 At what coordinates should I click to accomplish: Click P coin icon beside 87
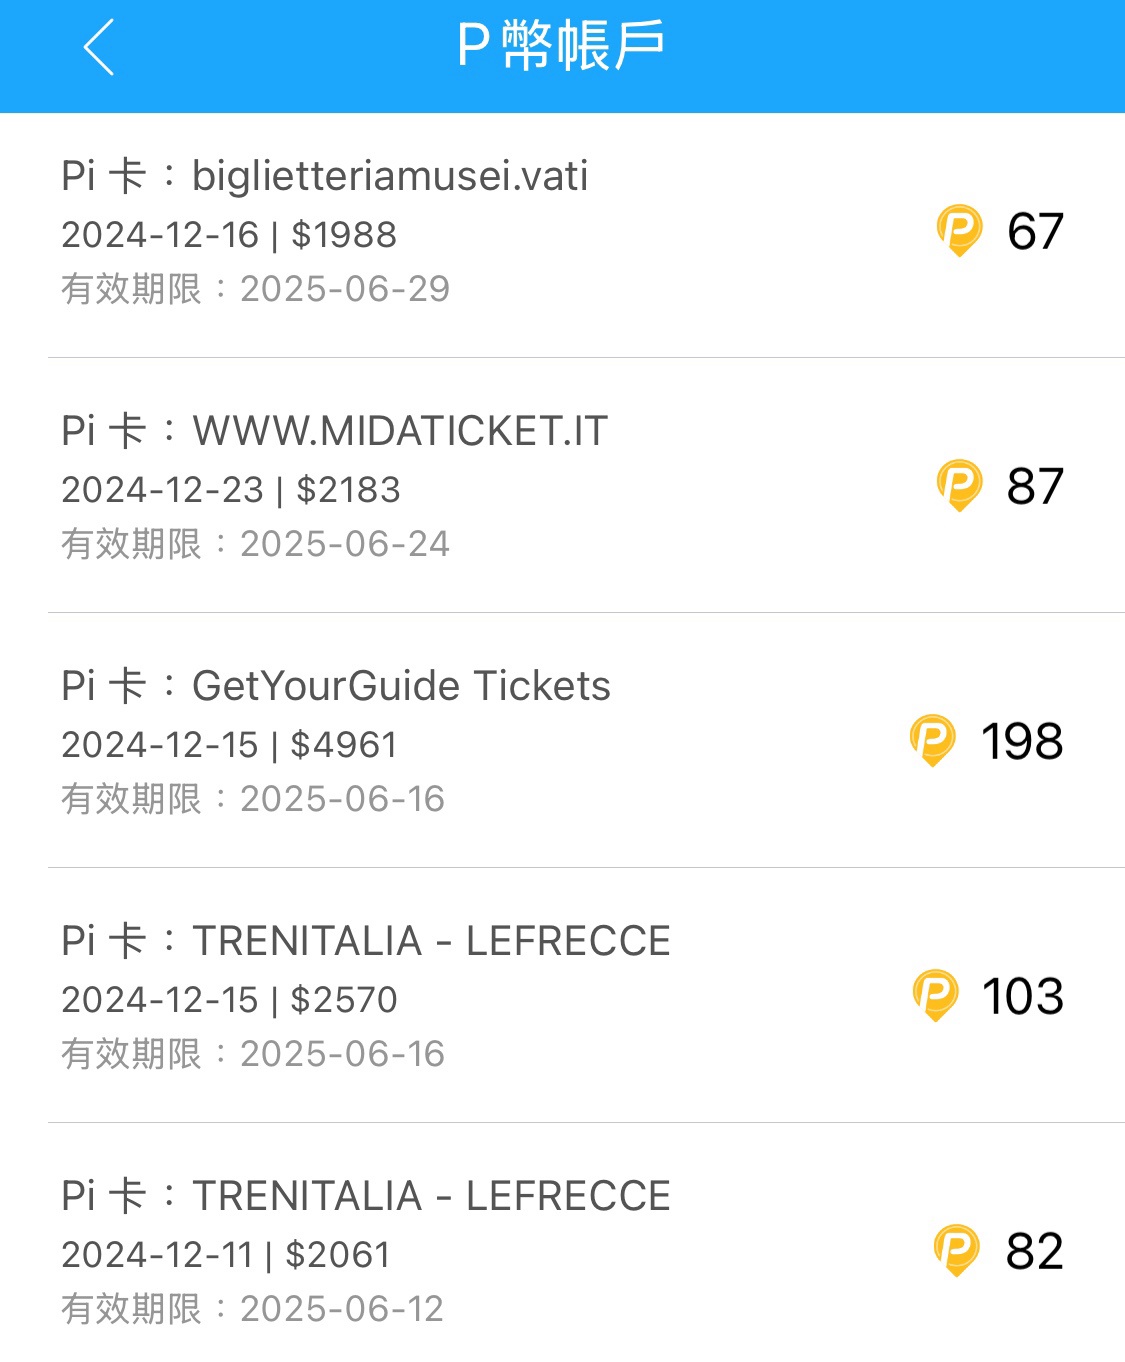(959, 485)
